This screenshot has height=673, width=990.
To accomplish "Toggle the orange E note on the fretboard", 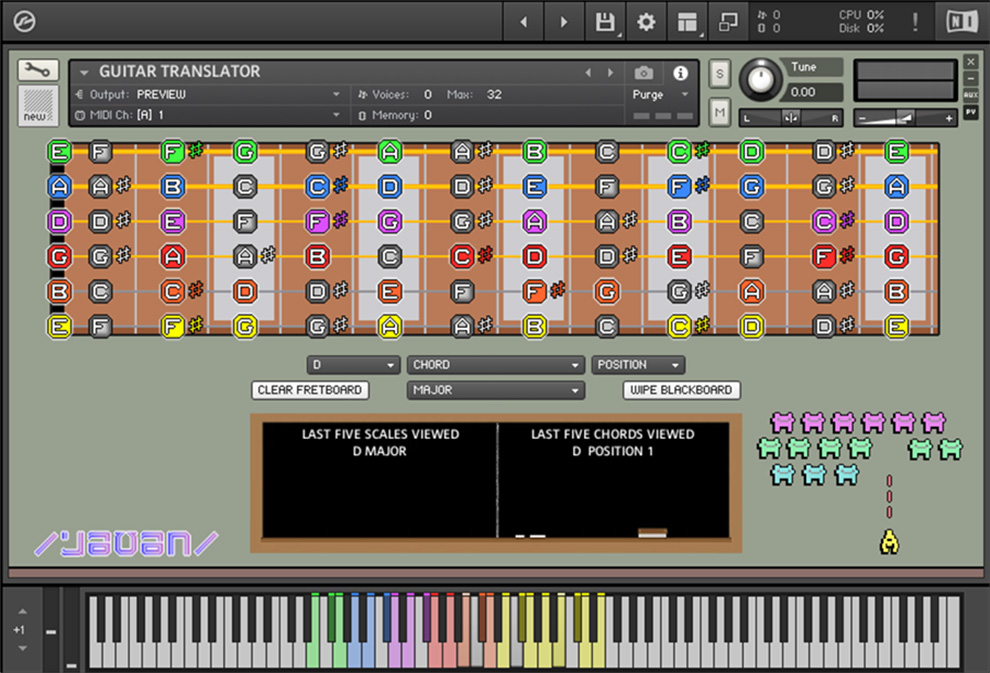I will point(390,292).
